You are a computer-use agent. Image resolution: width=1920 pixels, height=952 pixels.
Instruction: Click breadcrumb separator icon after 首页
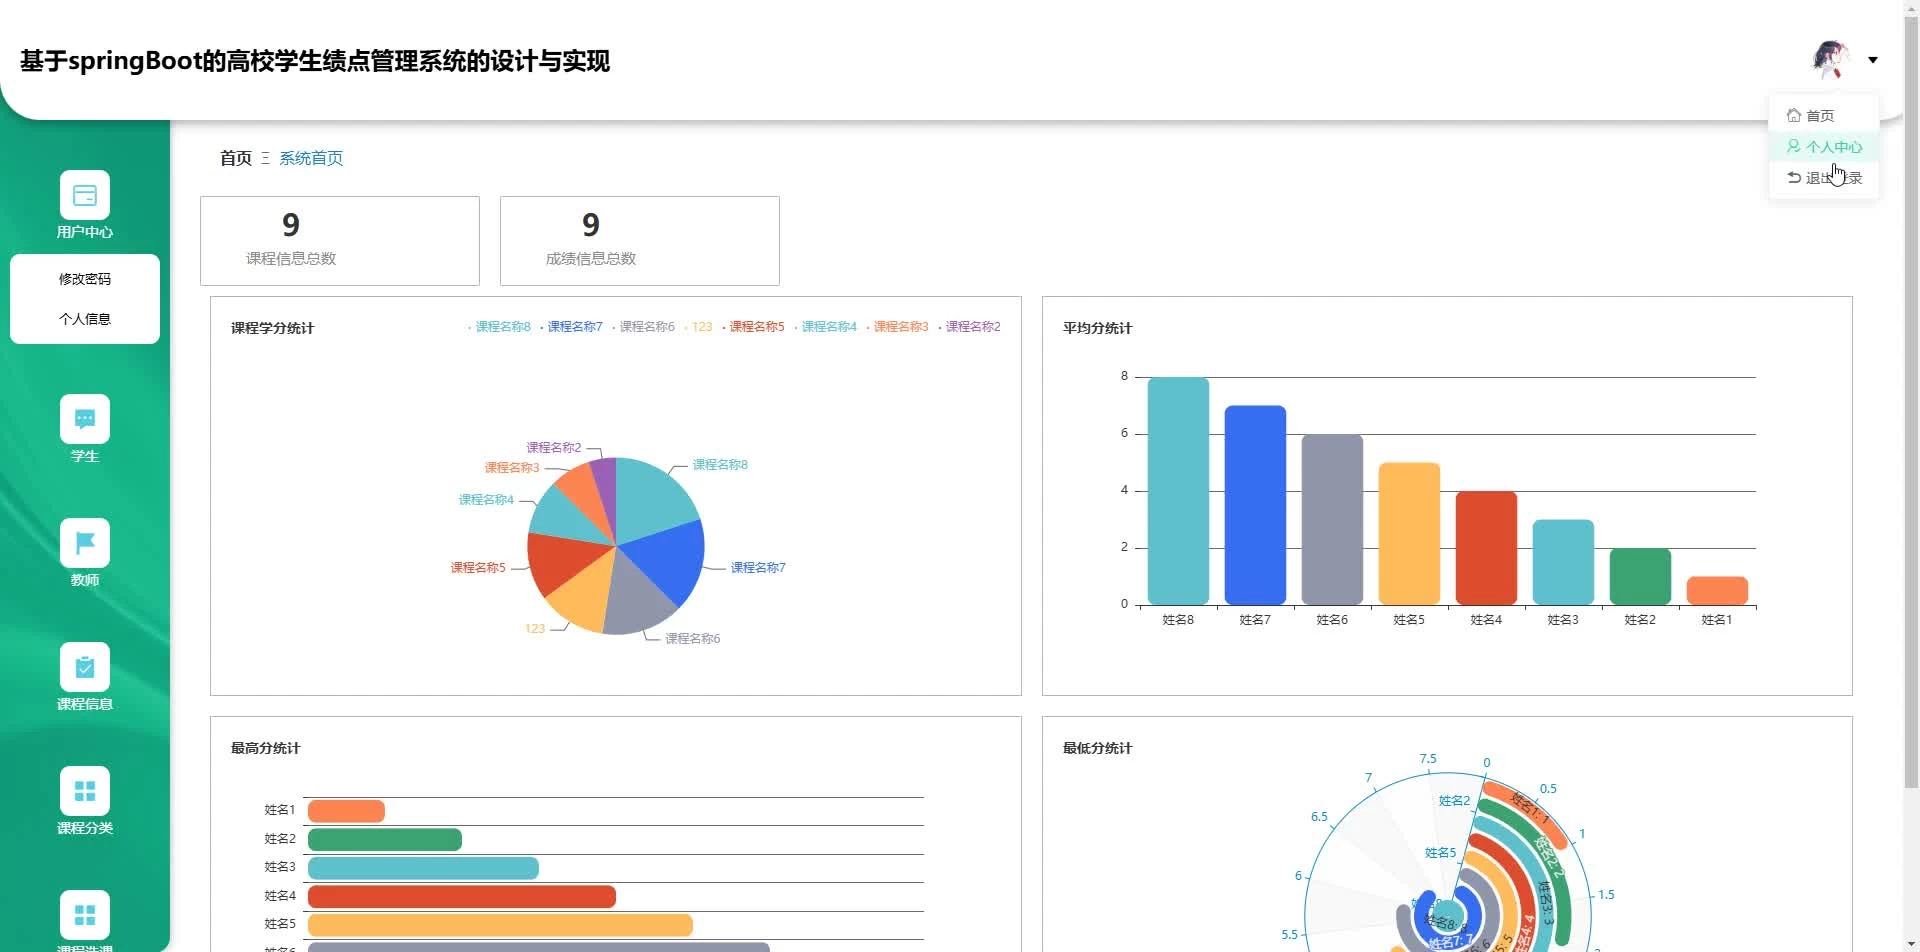pyautogui.click(x=265, y=158)
